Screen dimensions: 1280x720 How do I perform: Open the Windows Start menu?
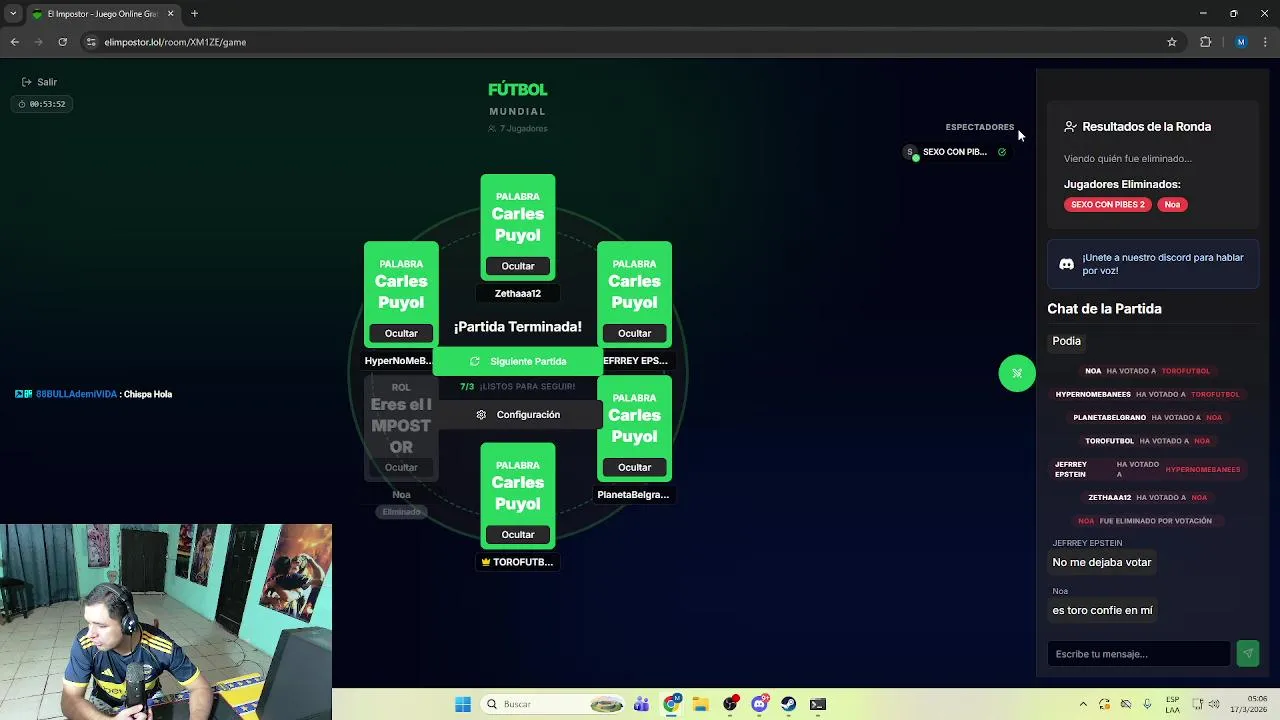coord(463,704)
